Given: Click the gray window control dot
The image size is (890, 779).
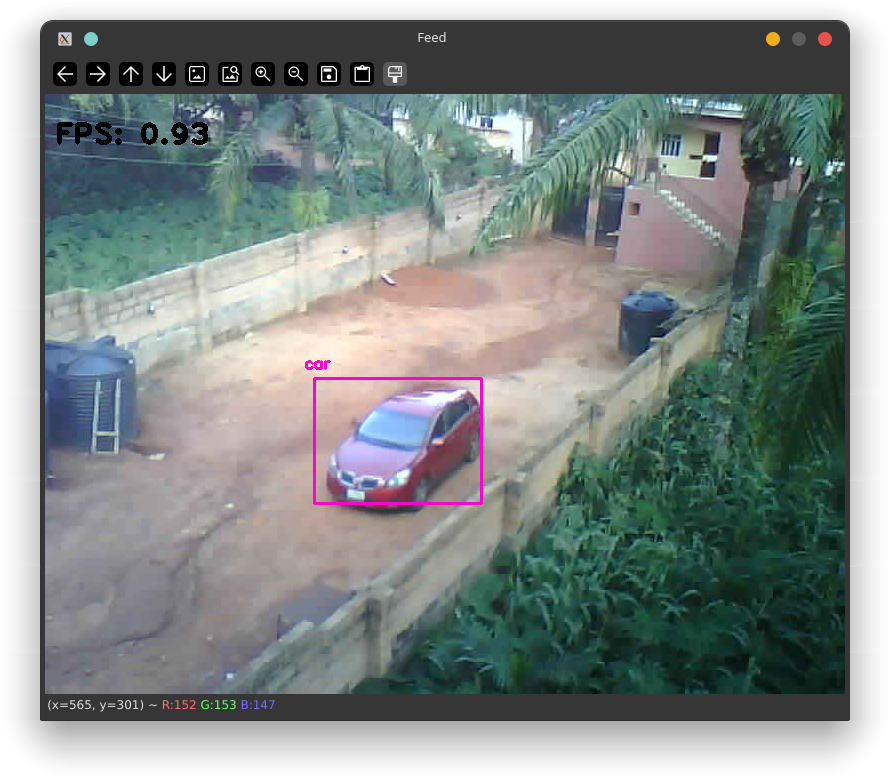Looking at the screenshot, I should point(798,38).
